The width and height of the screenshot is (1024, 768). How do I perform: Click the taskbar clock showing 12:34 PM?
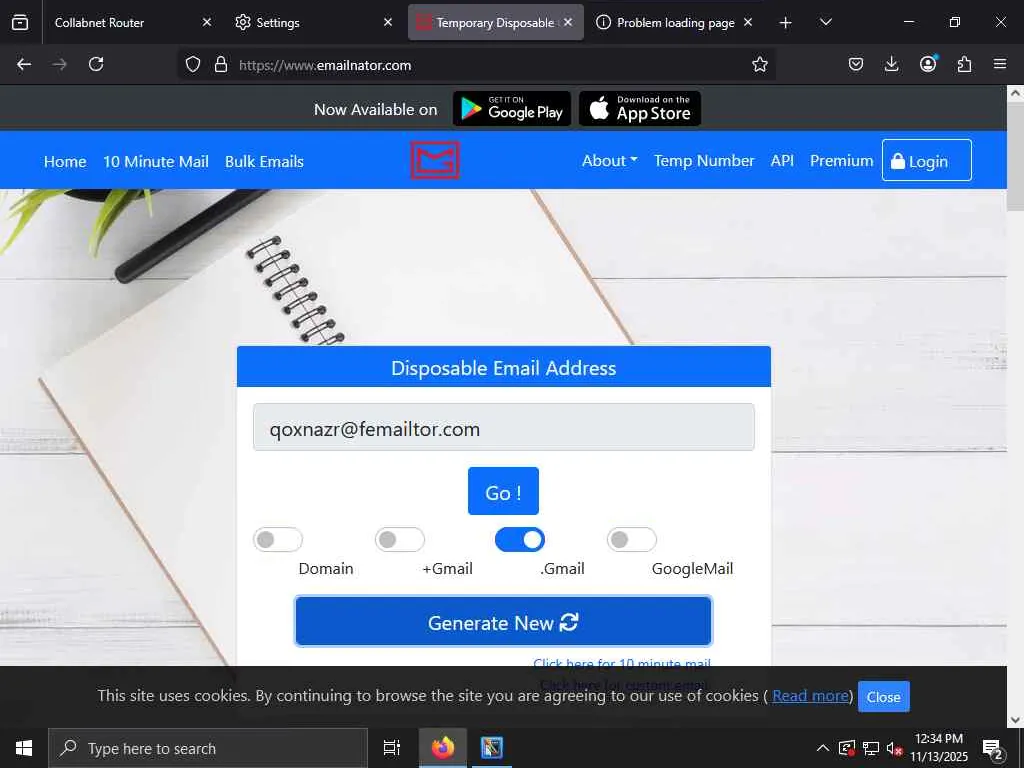tap(938, 748)
